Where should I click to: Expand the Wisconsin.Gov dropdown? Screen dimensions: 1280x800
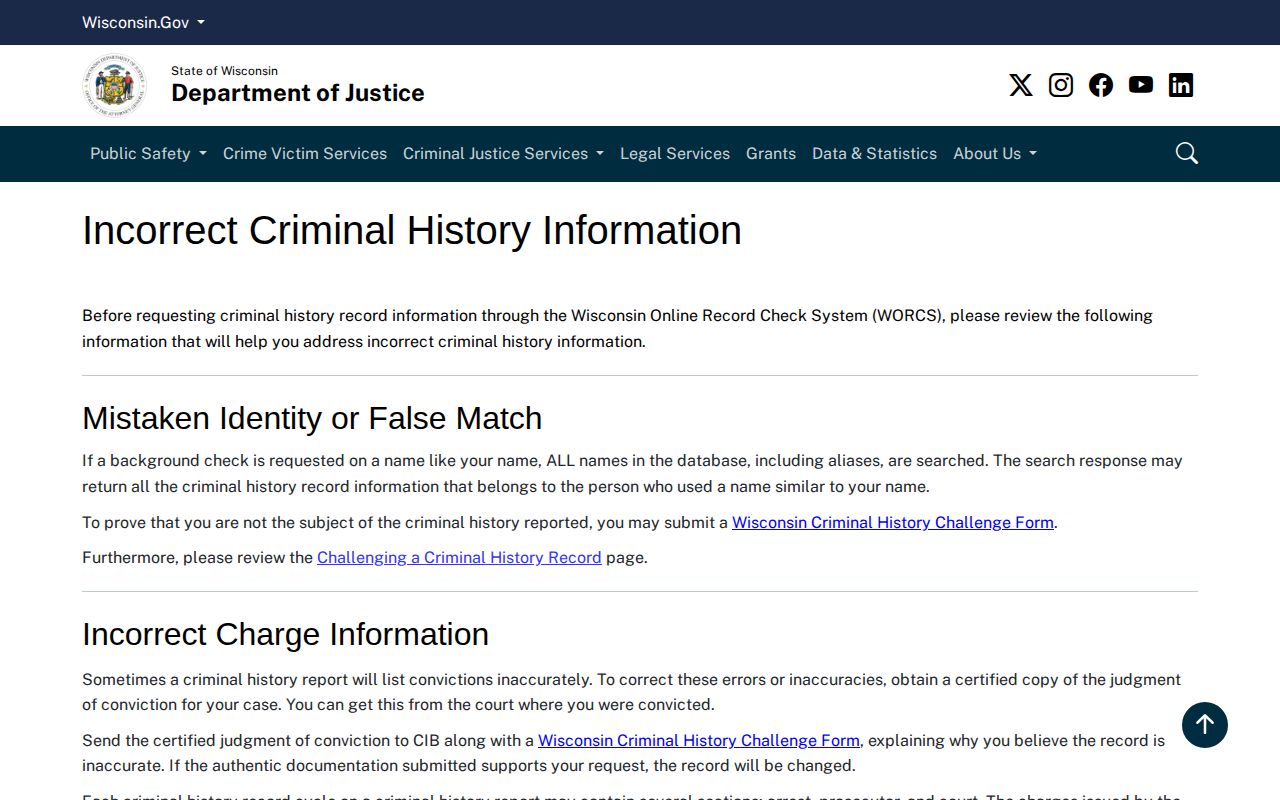point(143,22)
